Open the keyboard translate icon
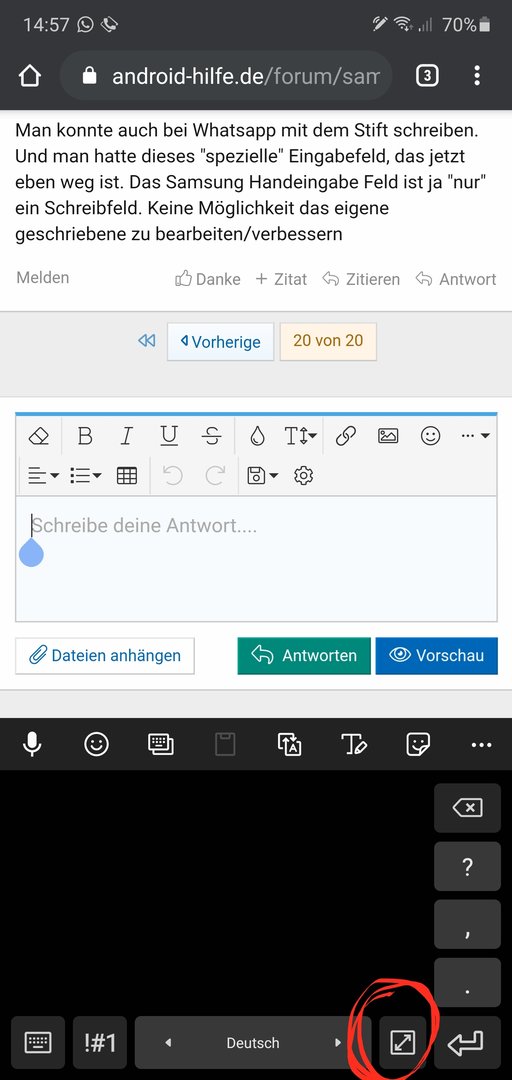The image size is (512, 1080). click(289, 744)
